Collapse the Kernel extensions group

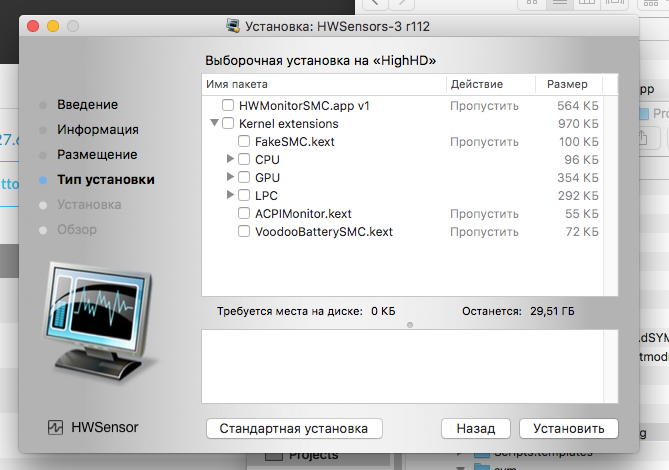(x=215, y=123)
